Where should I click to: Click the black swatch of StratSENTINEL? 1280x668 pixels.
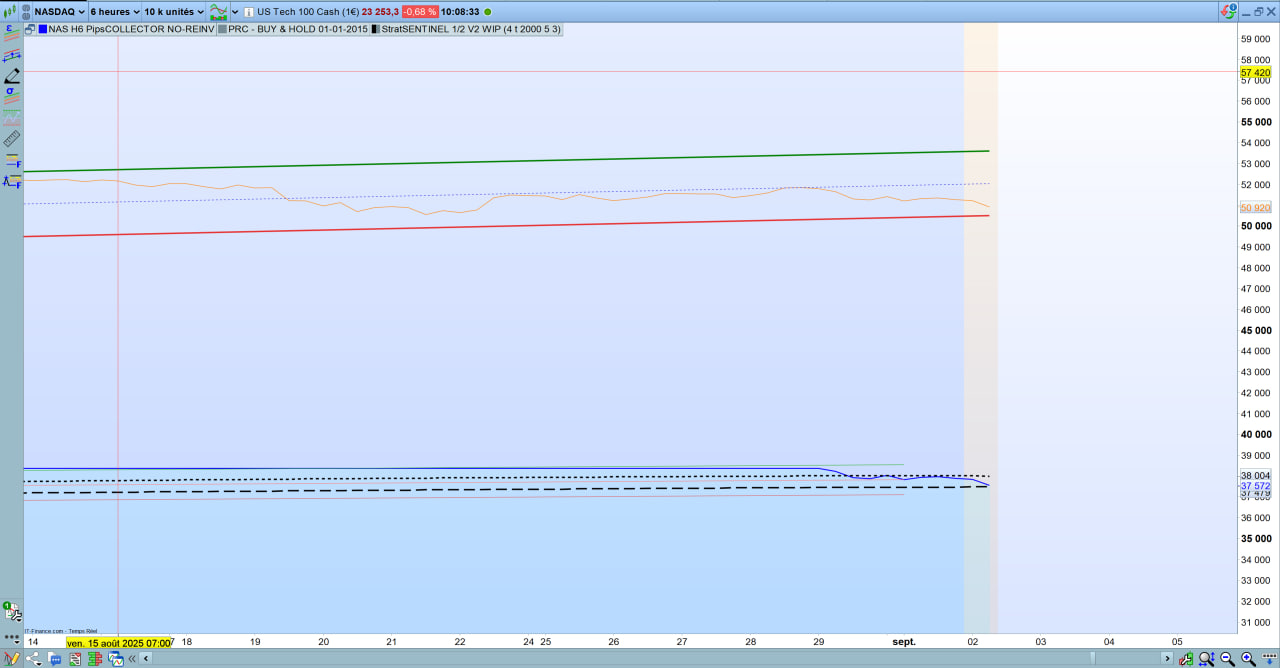[375, 29]
